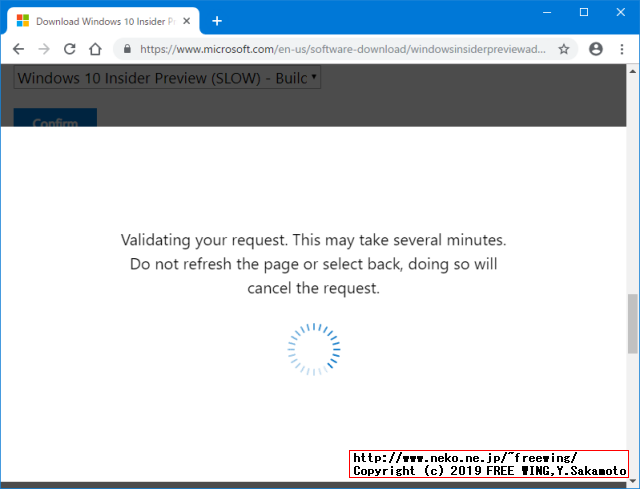Open a new browser tab
The height and width of the screenshot is (489, 640).
click(x=217, y=21)
